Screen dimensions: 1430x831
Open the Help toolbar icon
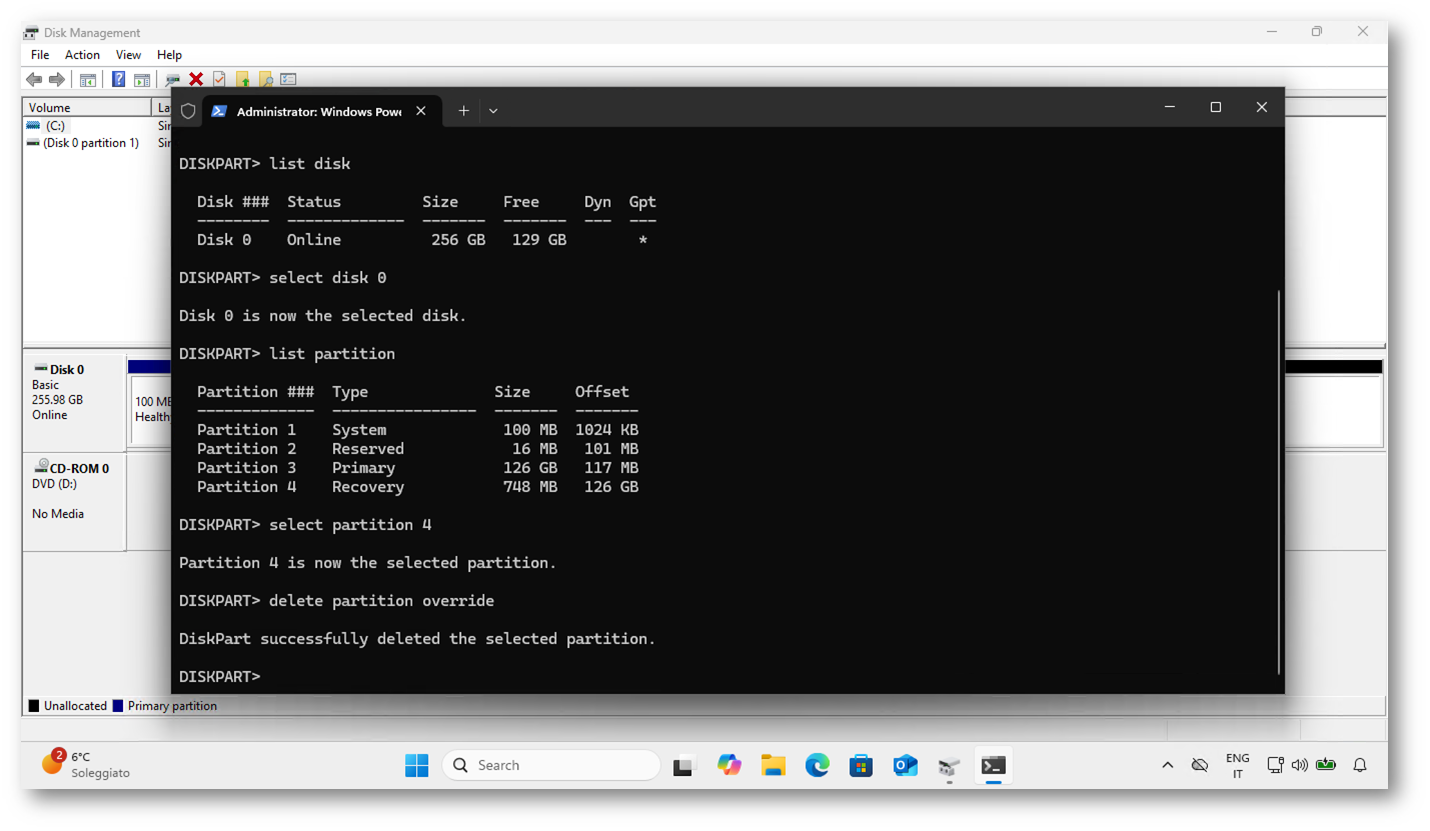tap(119, 79)
